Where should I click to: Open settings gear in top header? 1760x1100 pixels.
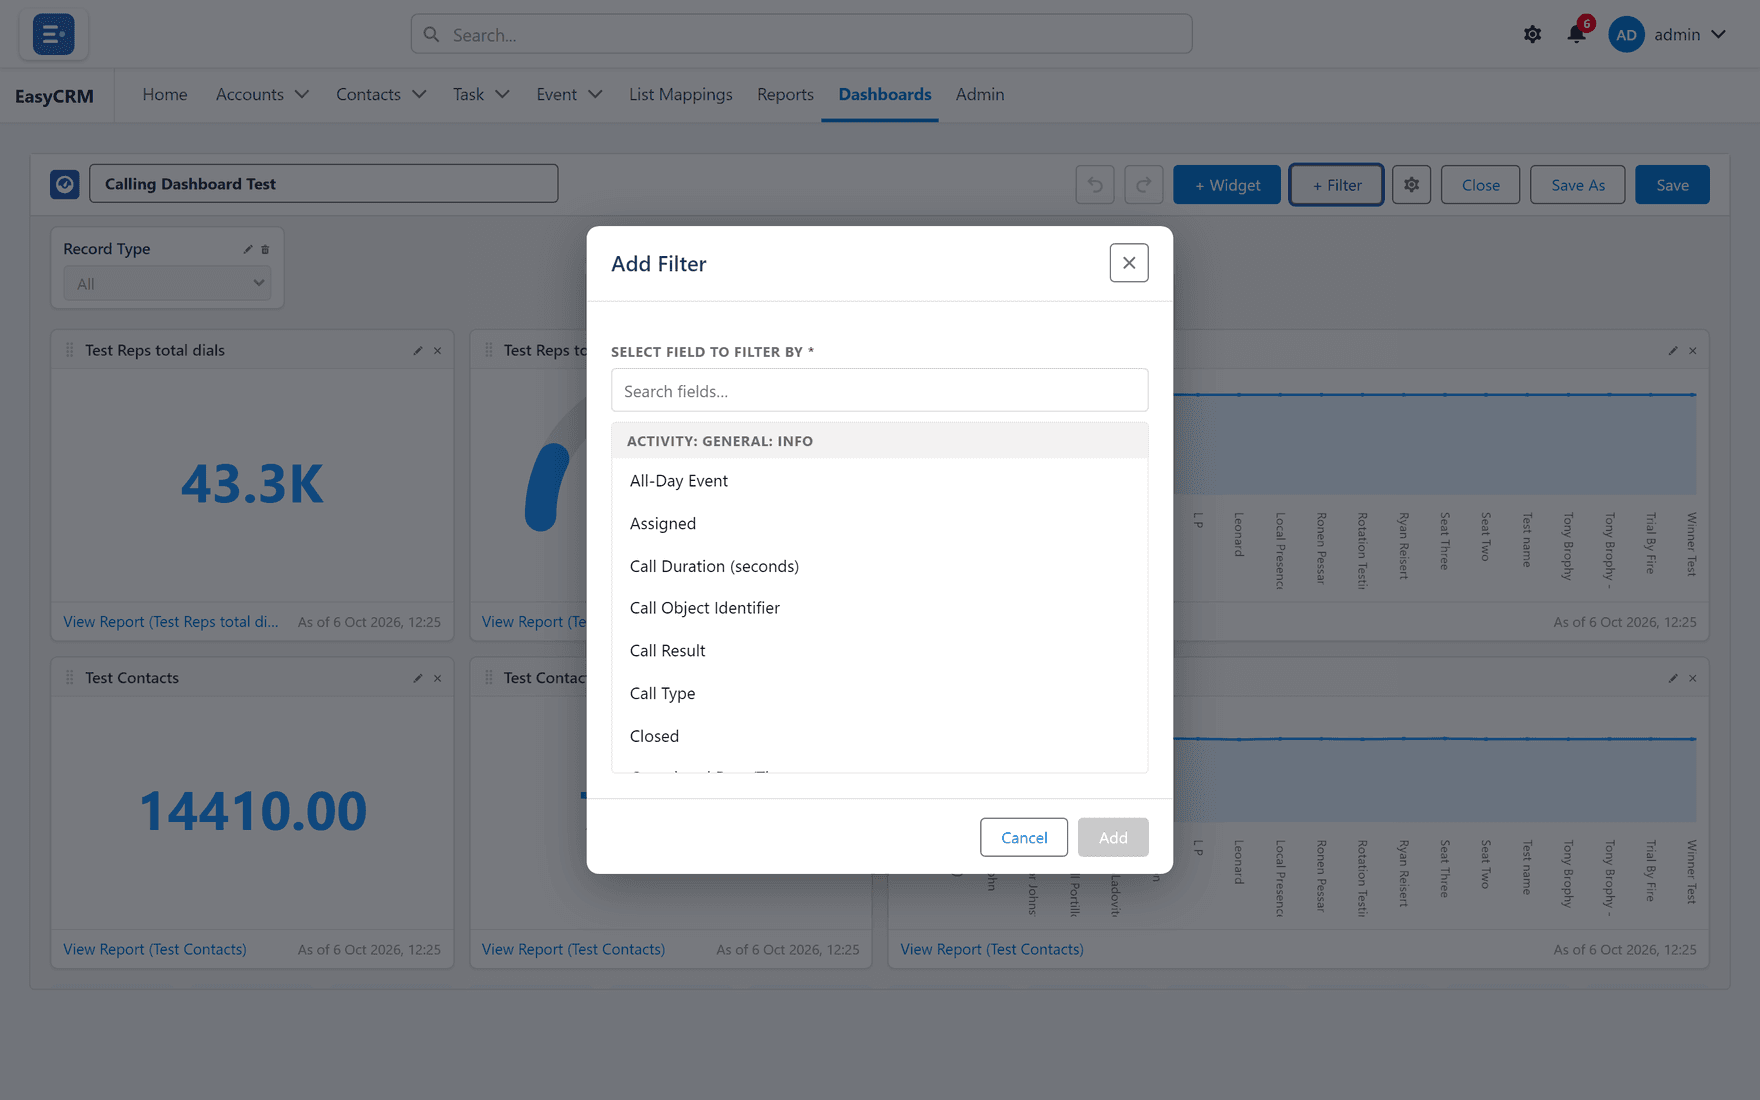pos(1532,34)
